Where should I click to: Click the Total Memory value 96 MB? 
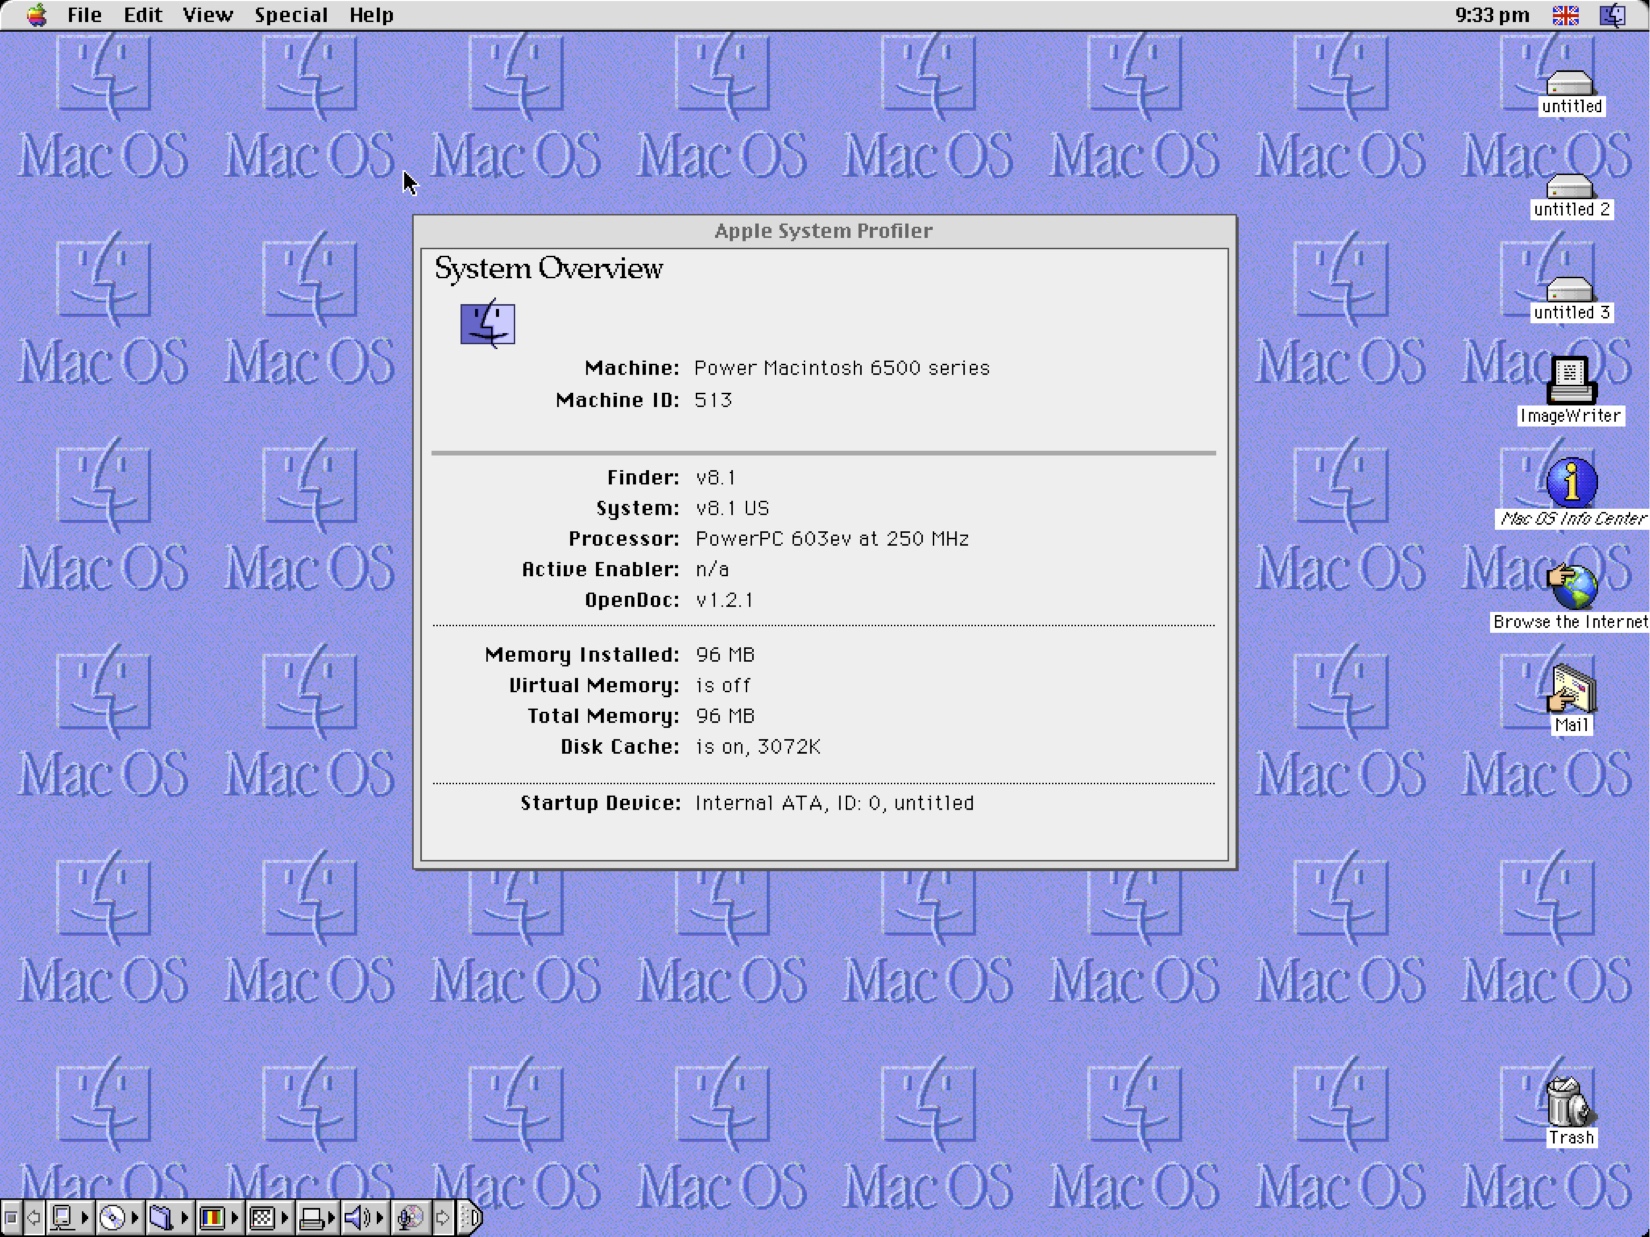(725, 716)
